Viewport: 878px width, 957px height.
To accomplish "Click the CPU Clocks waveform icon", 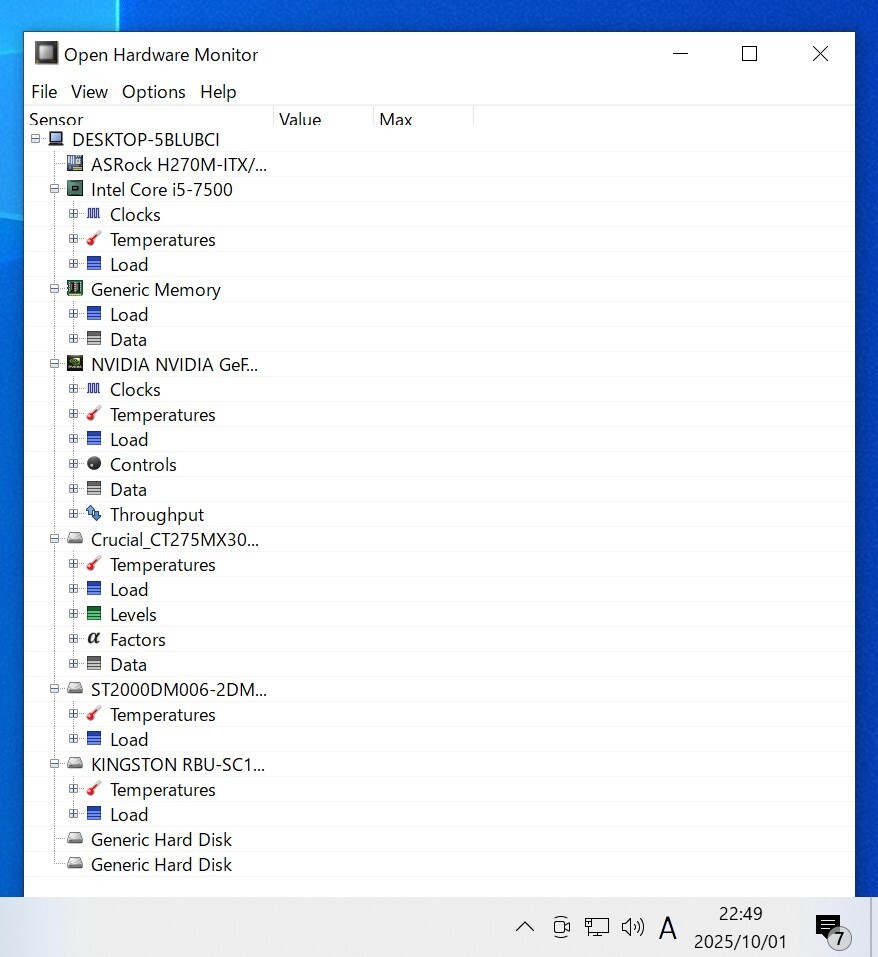I will 94,214.
